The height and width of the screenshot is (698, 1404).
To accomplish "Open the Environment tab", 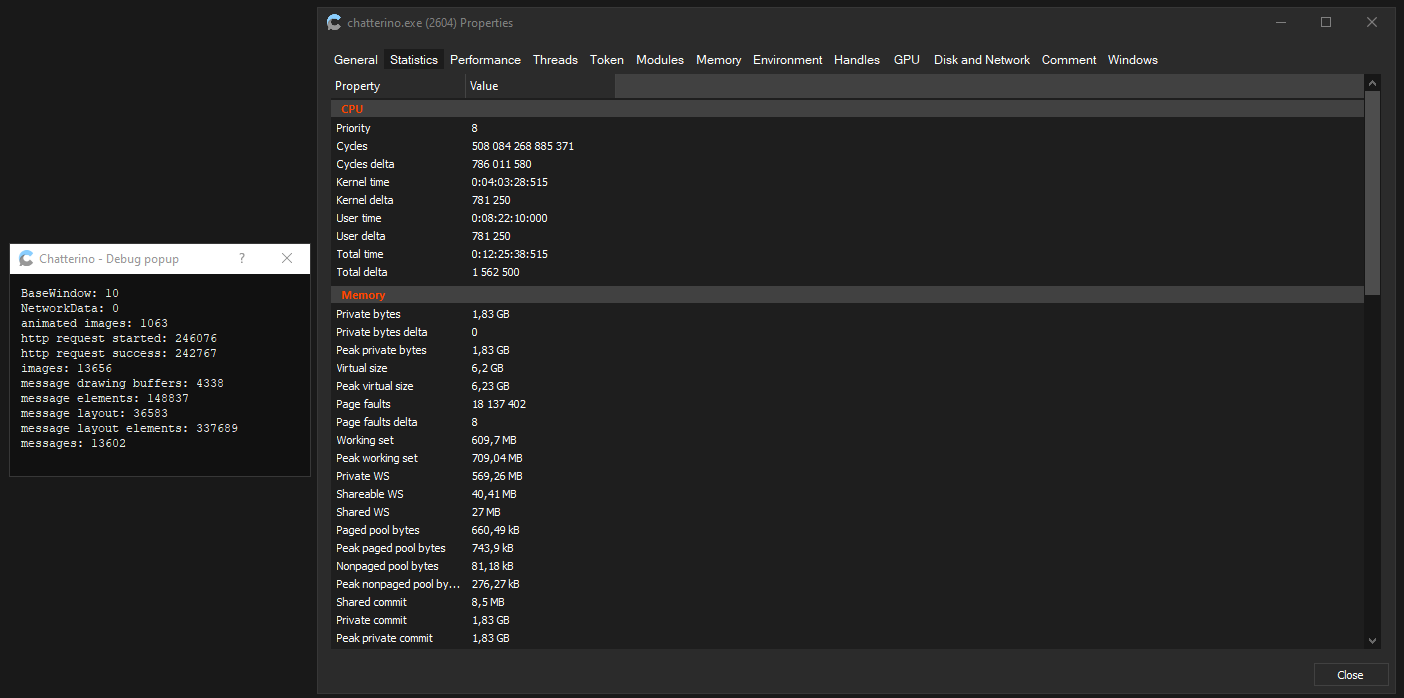I will tap(788, 60).
